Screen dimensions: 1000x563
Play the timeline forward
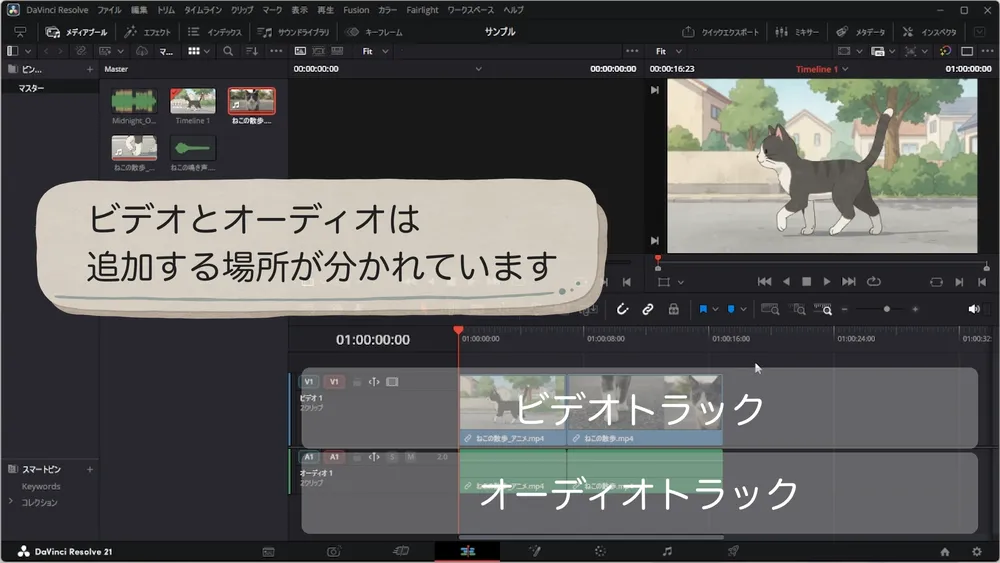coord(827,281)
